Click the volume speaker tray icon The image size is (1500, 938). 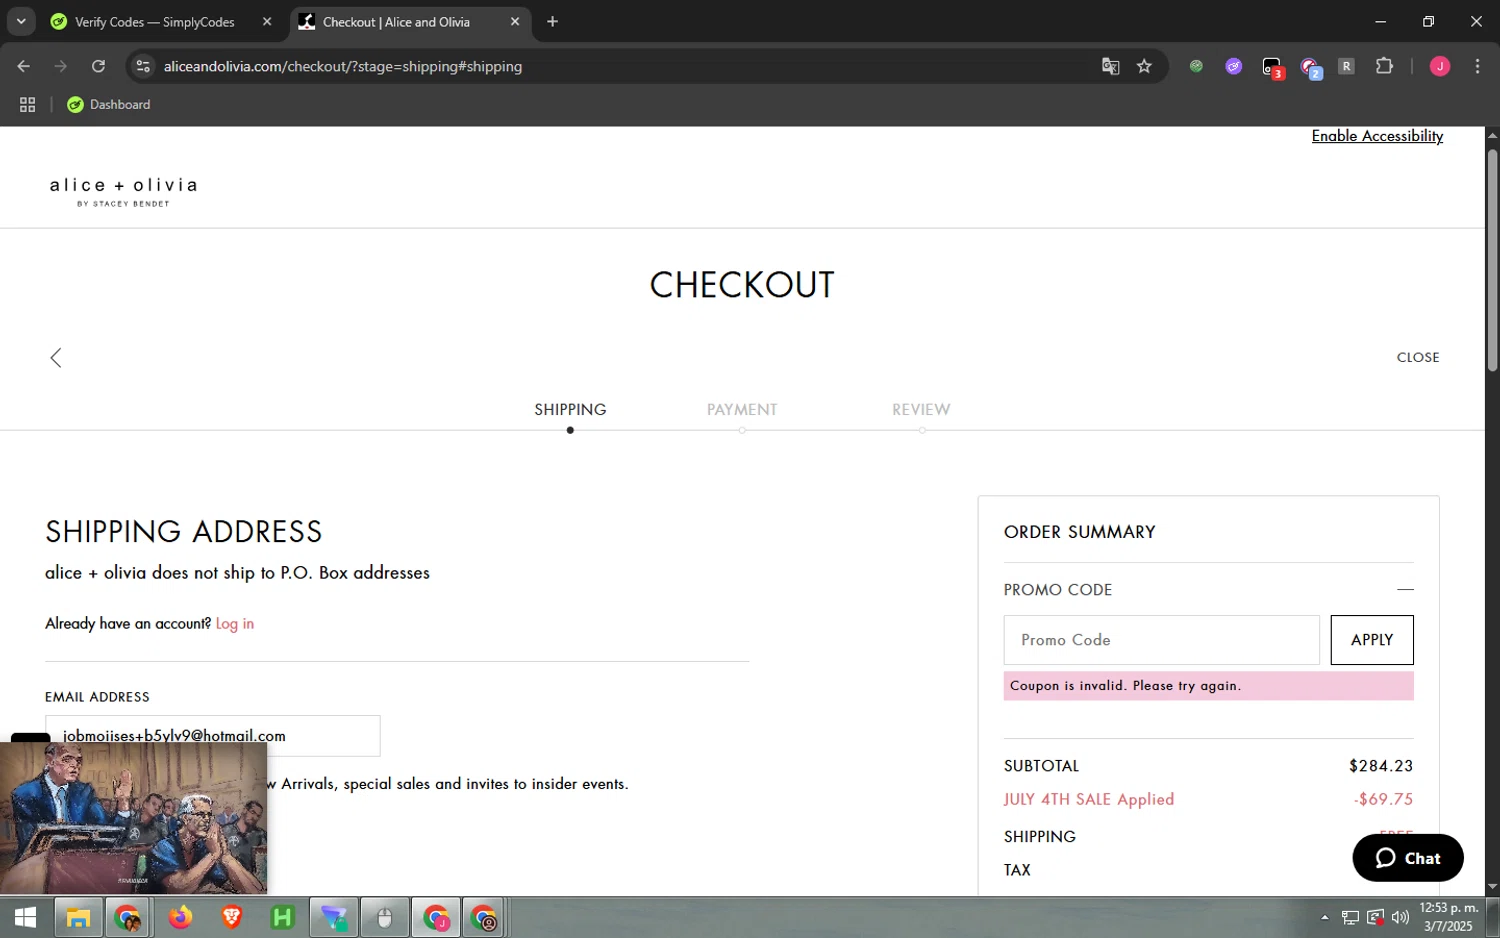click(x=1400, y=917)
